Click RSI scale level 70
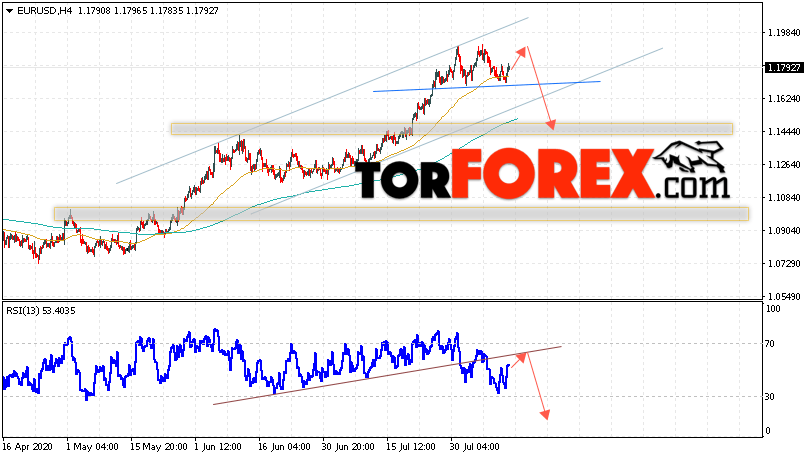 click(x=770, y=344)
